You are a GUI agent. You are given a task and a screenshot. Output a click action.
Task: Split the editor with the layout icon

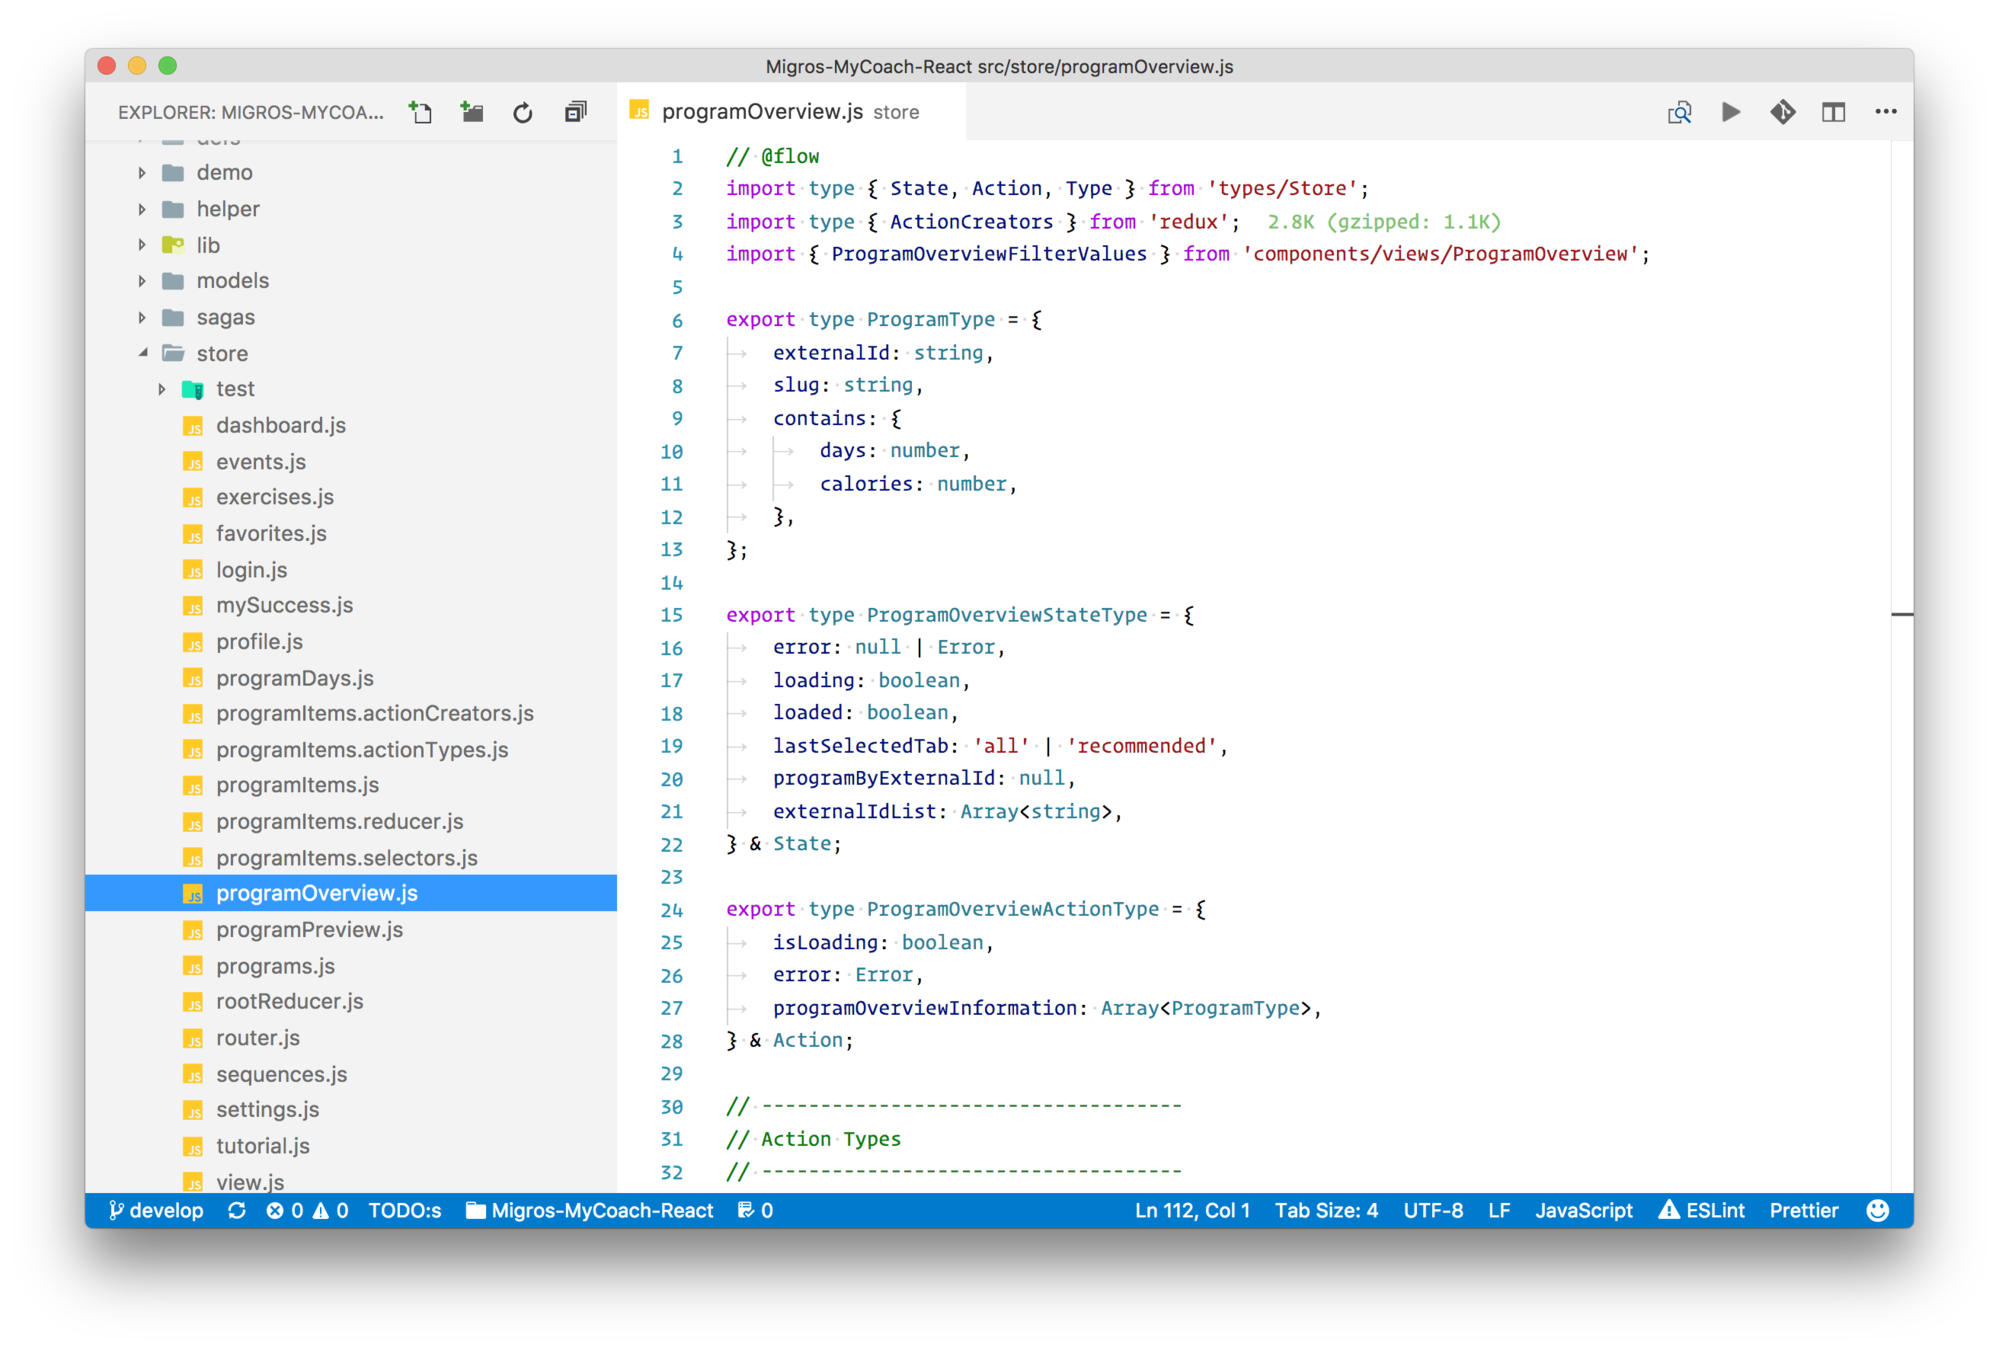tap(1833, 112)
